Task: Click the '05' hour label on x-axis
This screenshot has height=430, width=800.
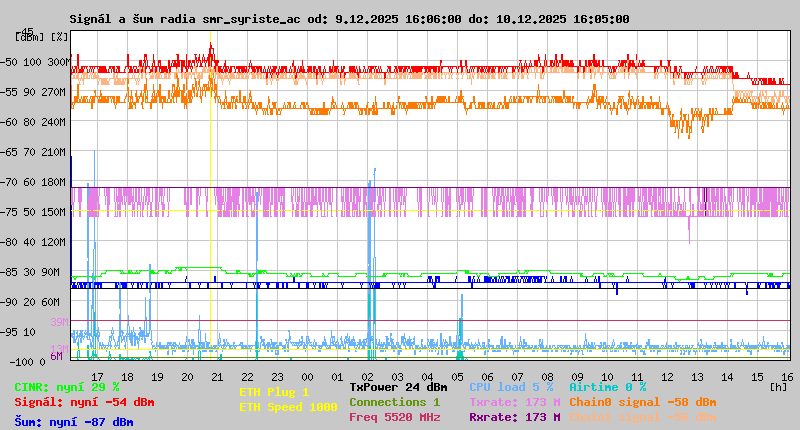Action: coord(457,377)
